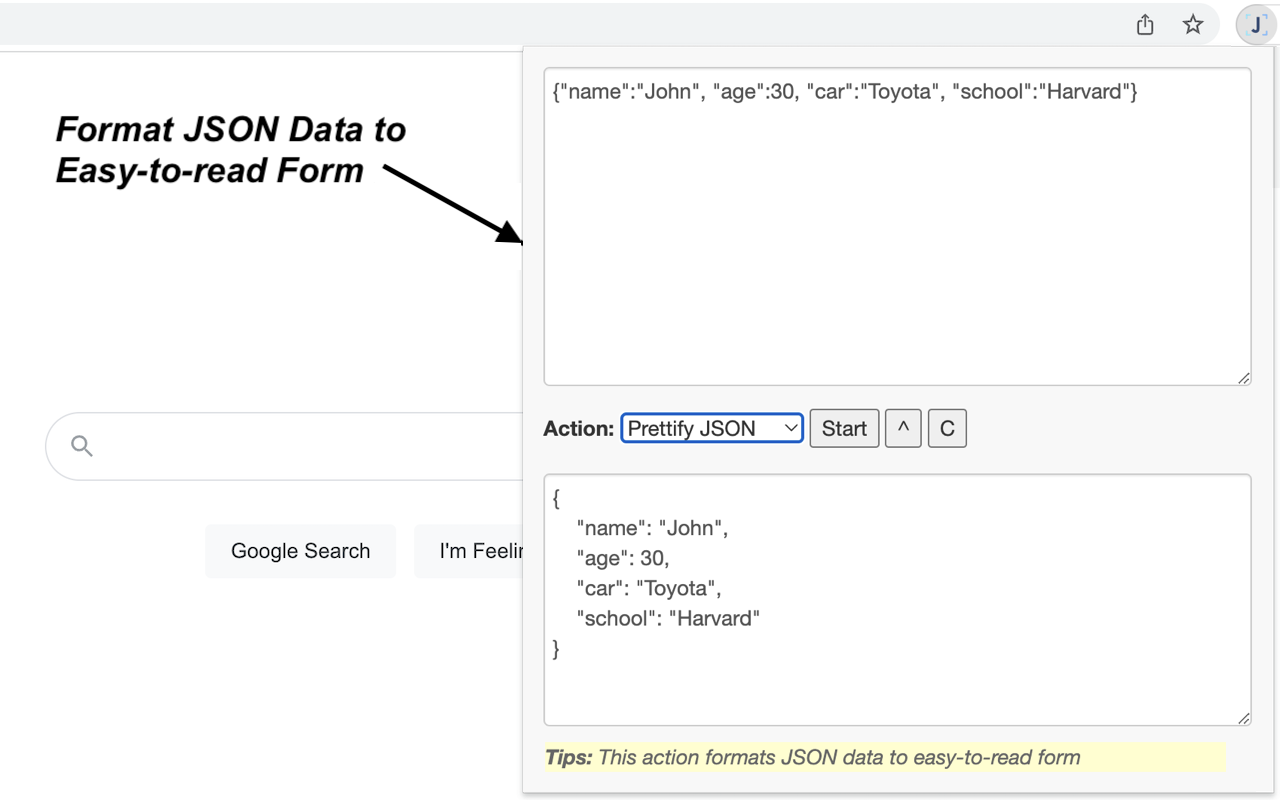This screenshot has height=800, width=1280.
Task: Click the C clear button
Action: click(x=946, y=428)
